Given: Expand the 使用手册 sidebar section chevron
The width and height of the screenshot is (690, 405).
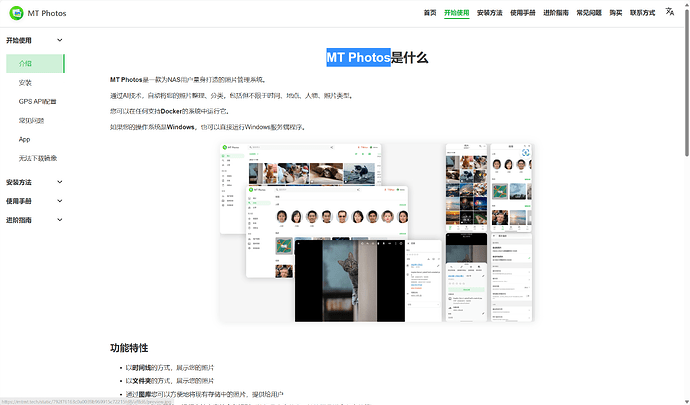Looking at the screenshot, I should (x=59, y=201).
